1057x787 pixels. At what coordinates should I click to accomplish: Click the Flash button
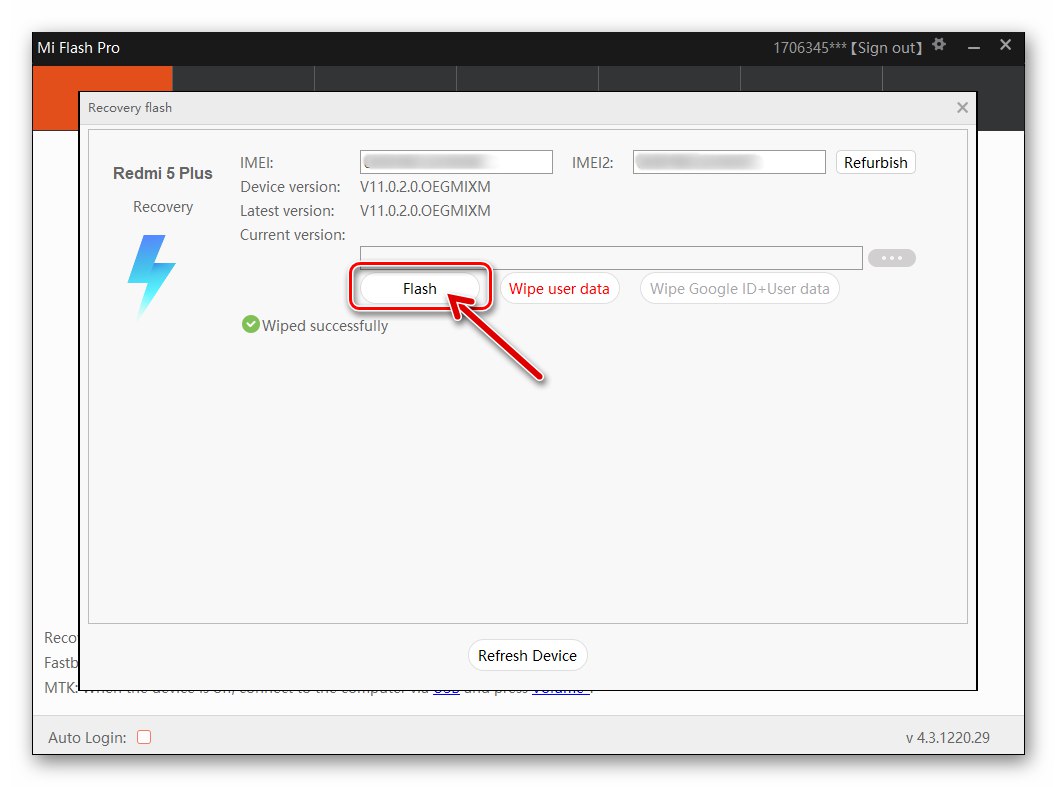coord(420,289)
